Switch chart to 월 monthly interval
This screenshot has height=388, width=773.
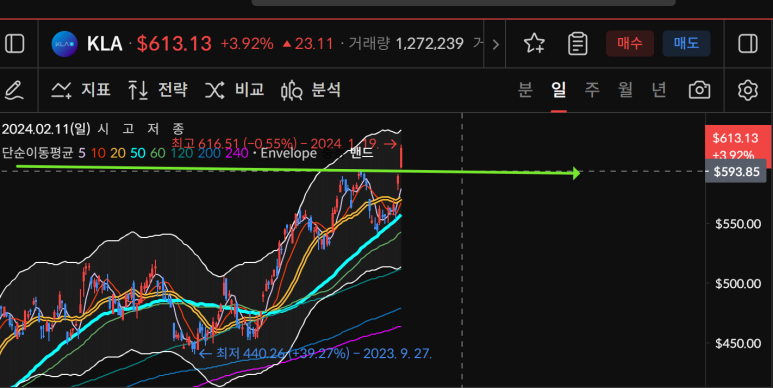pos(625,90)
